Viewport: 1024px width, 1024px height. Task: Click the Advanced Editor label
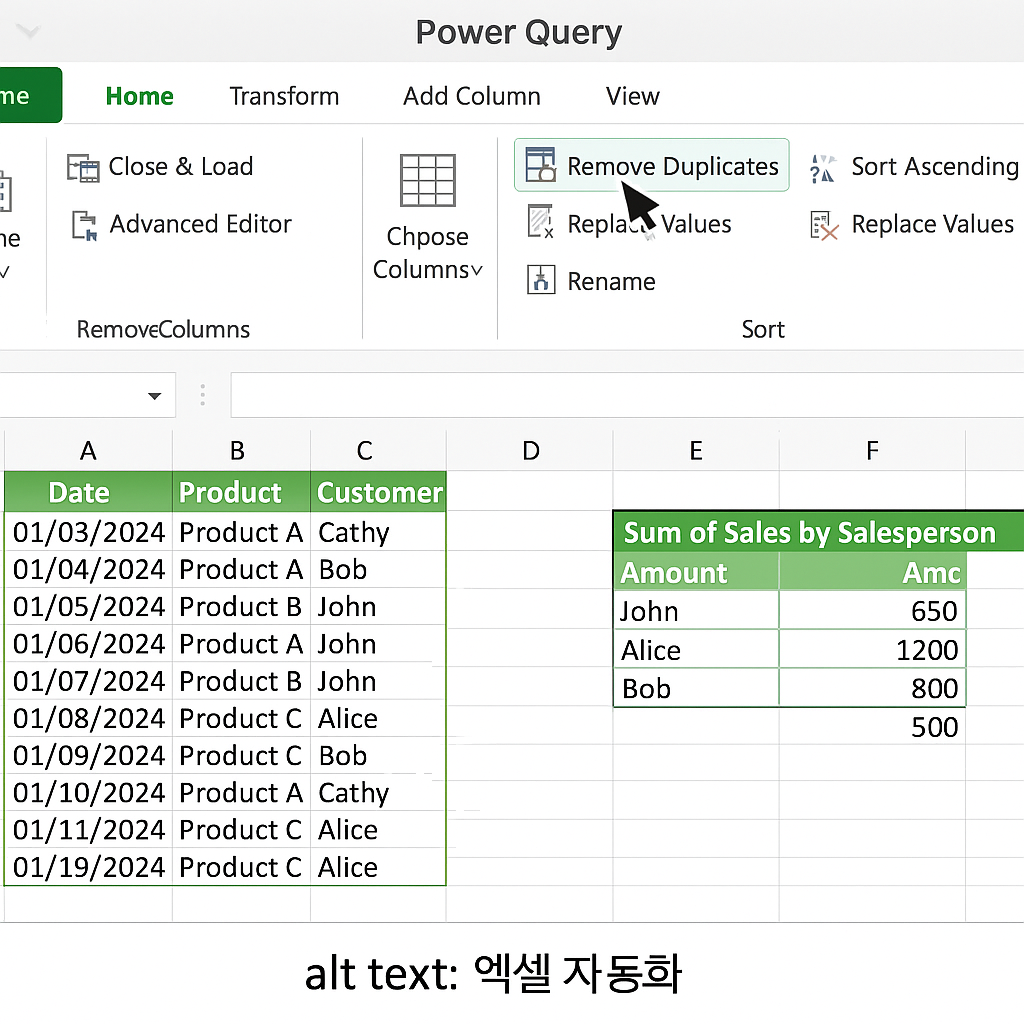tap(200, 224)
